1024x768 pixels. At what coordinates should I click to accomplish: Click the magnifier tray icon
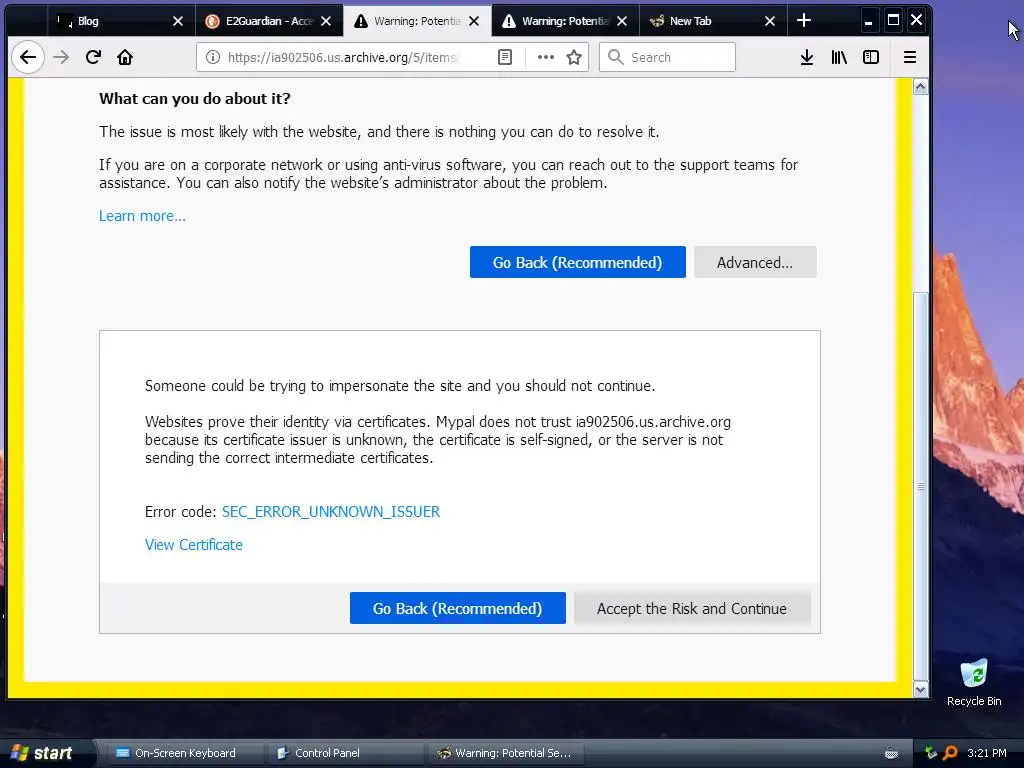[x=950, y=753]
